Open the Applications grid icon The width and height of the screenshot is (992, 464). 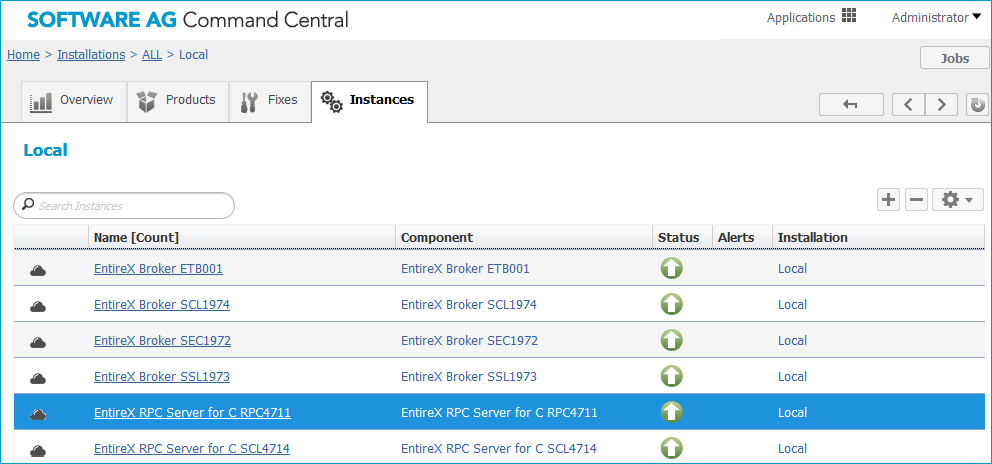pyautogui.click(x=849, y=16)
